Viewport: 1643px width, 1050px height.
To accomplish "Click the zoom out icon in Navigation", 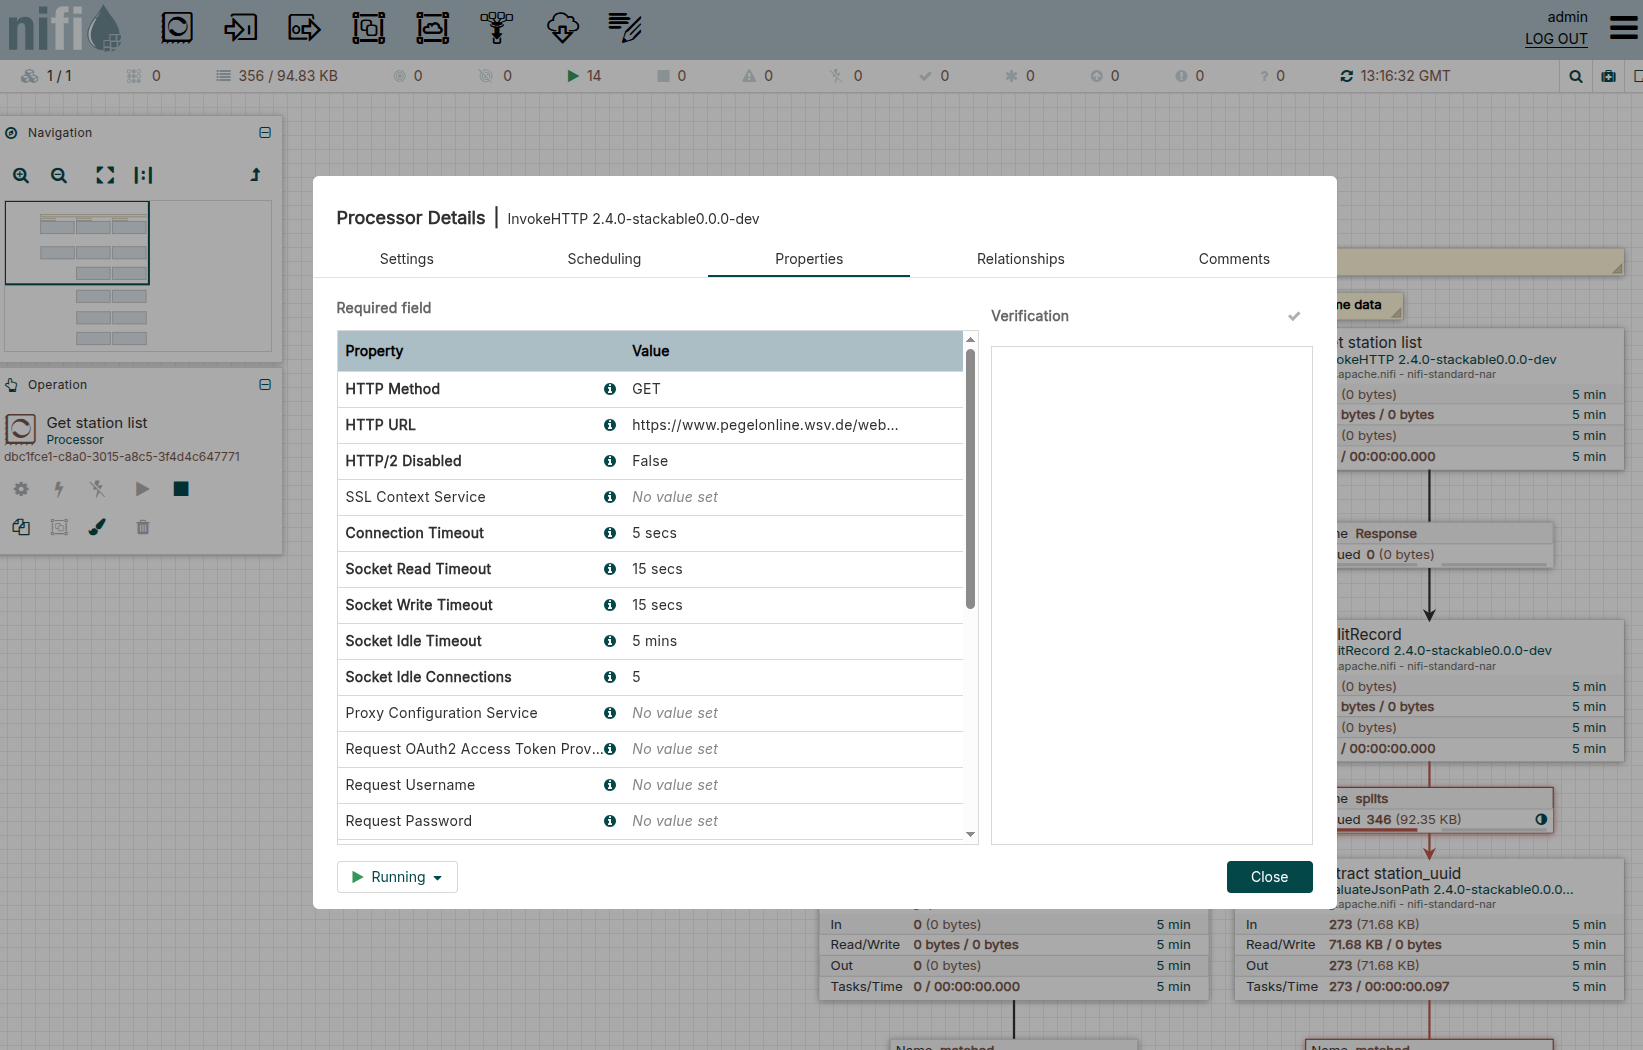I will [x=59, y=175].
